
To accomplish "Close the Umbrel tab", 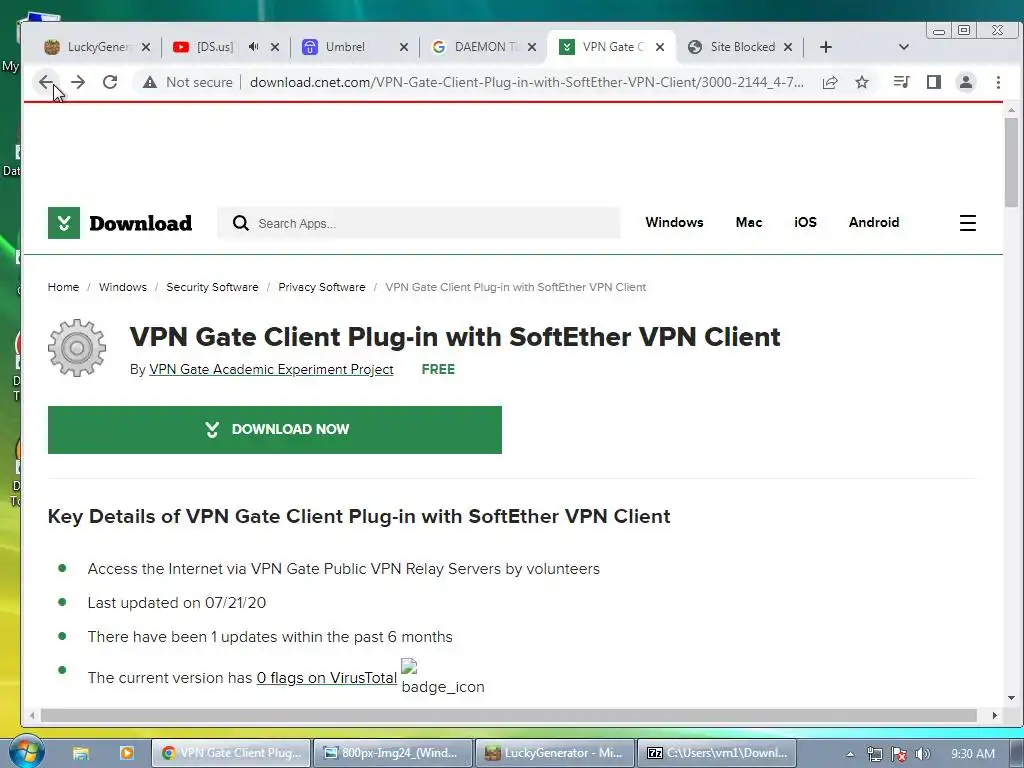I will pos(404,47).
